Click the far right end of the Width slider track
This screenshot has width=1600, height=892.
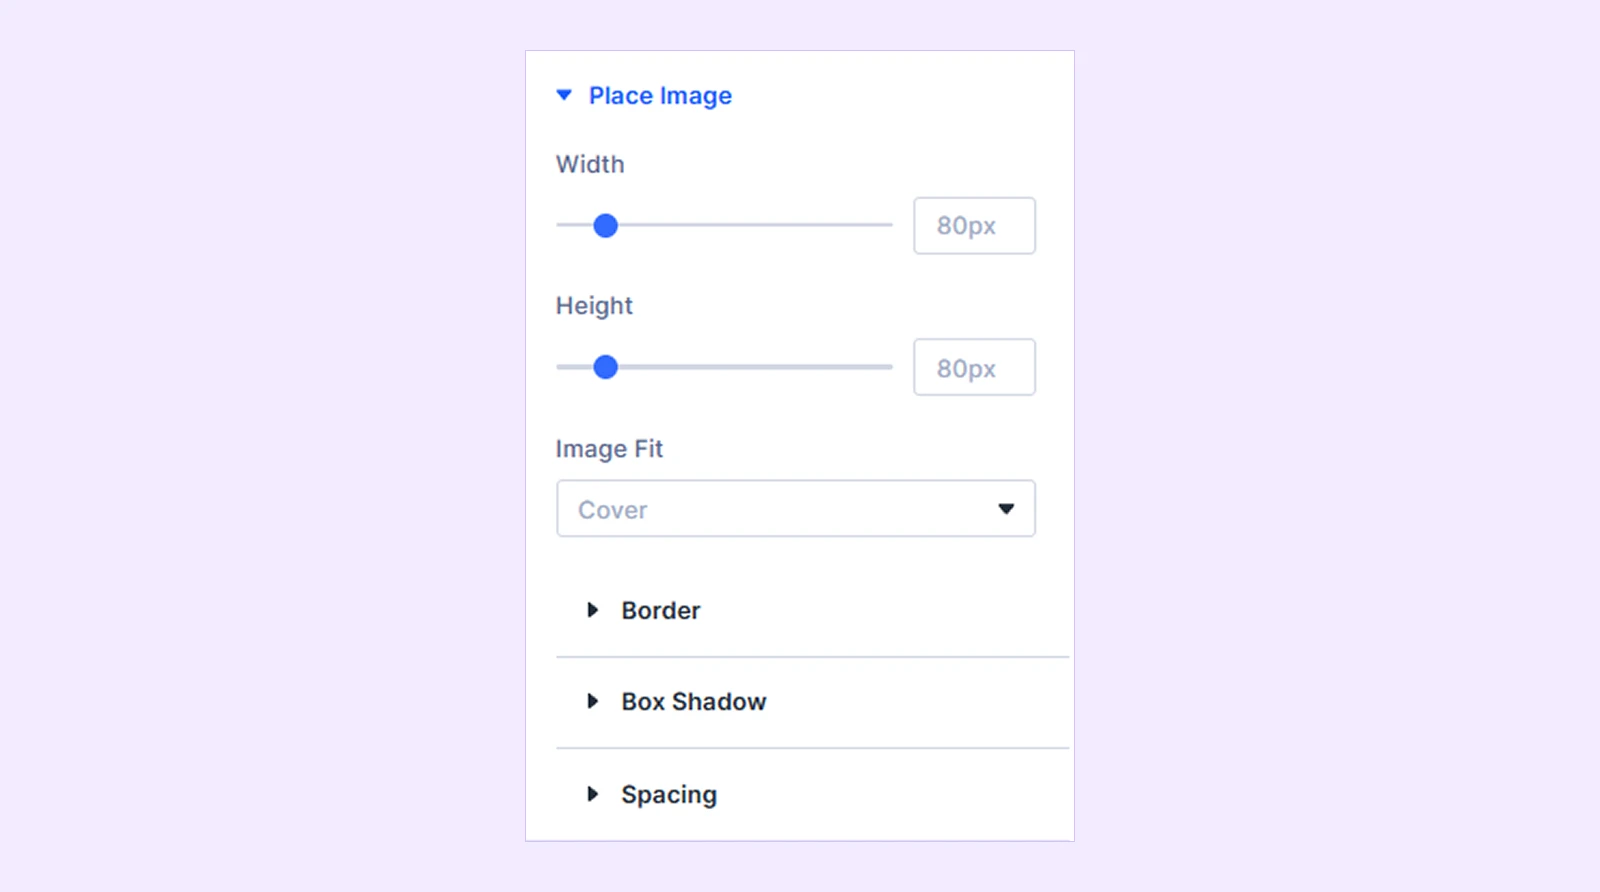(888, 225)
